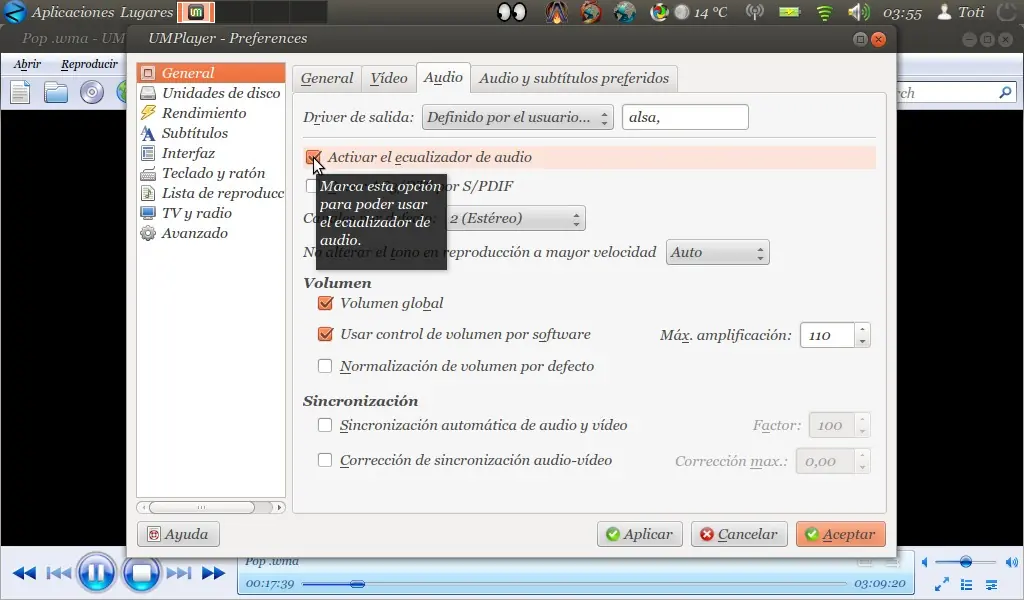The height and width of the screenshot is (600, 1024).
Task: Toggle Usar control de volumen por software
Action: pos(325,334)
